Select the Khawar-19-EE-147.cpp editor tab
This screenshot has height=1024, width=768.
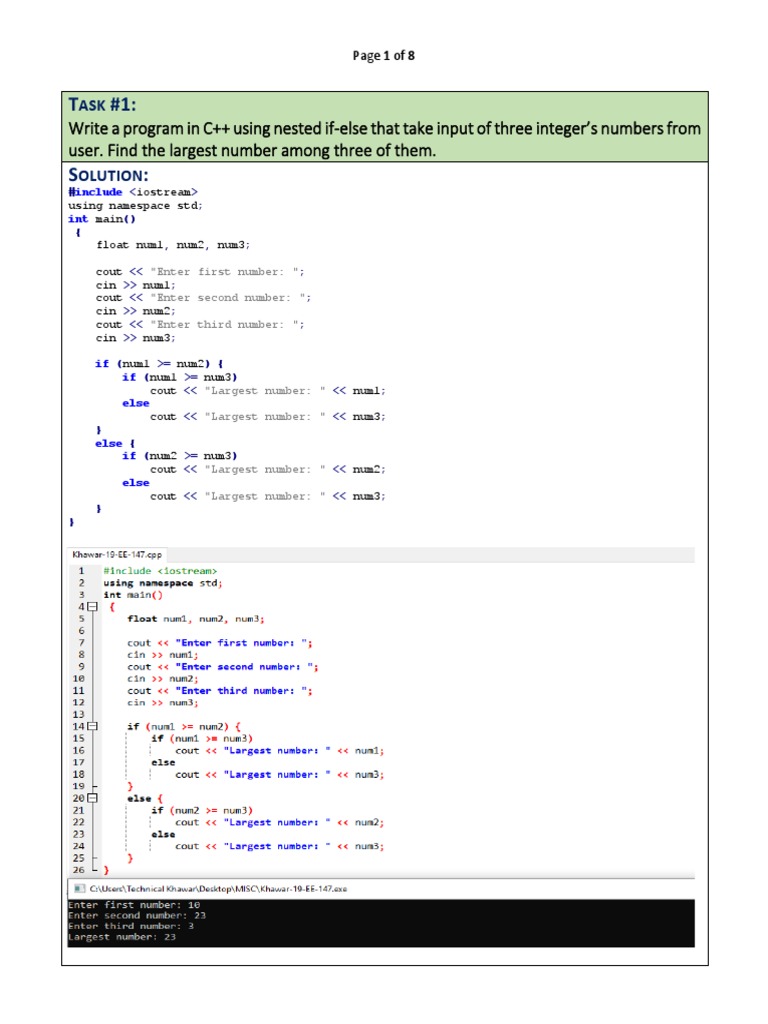[117, 554]
